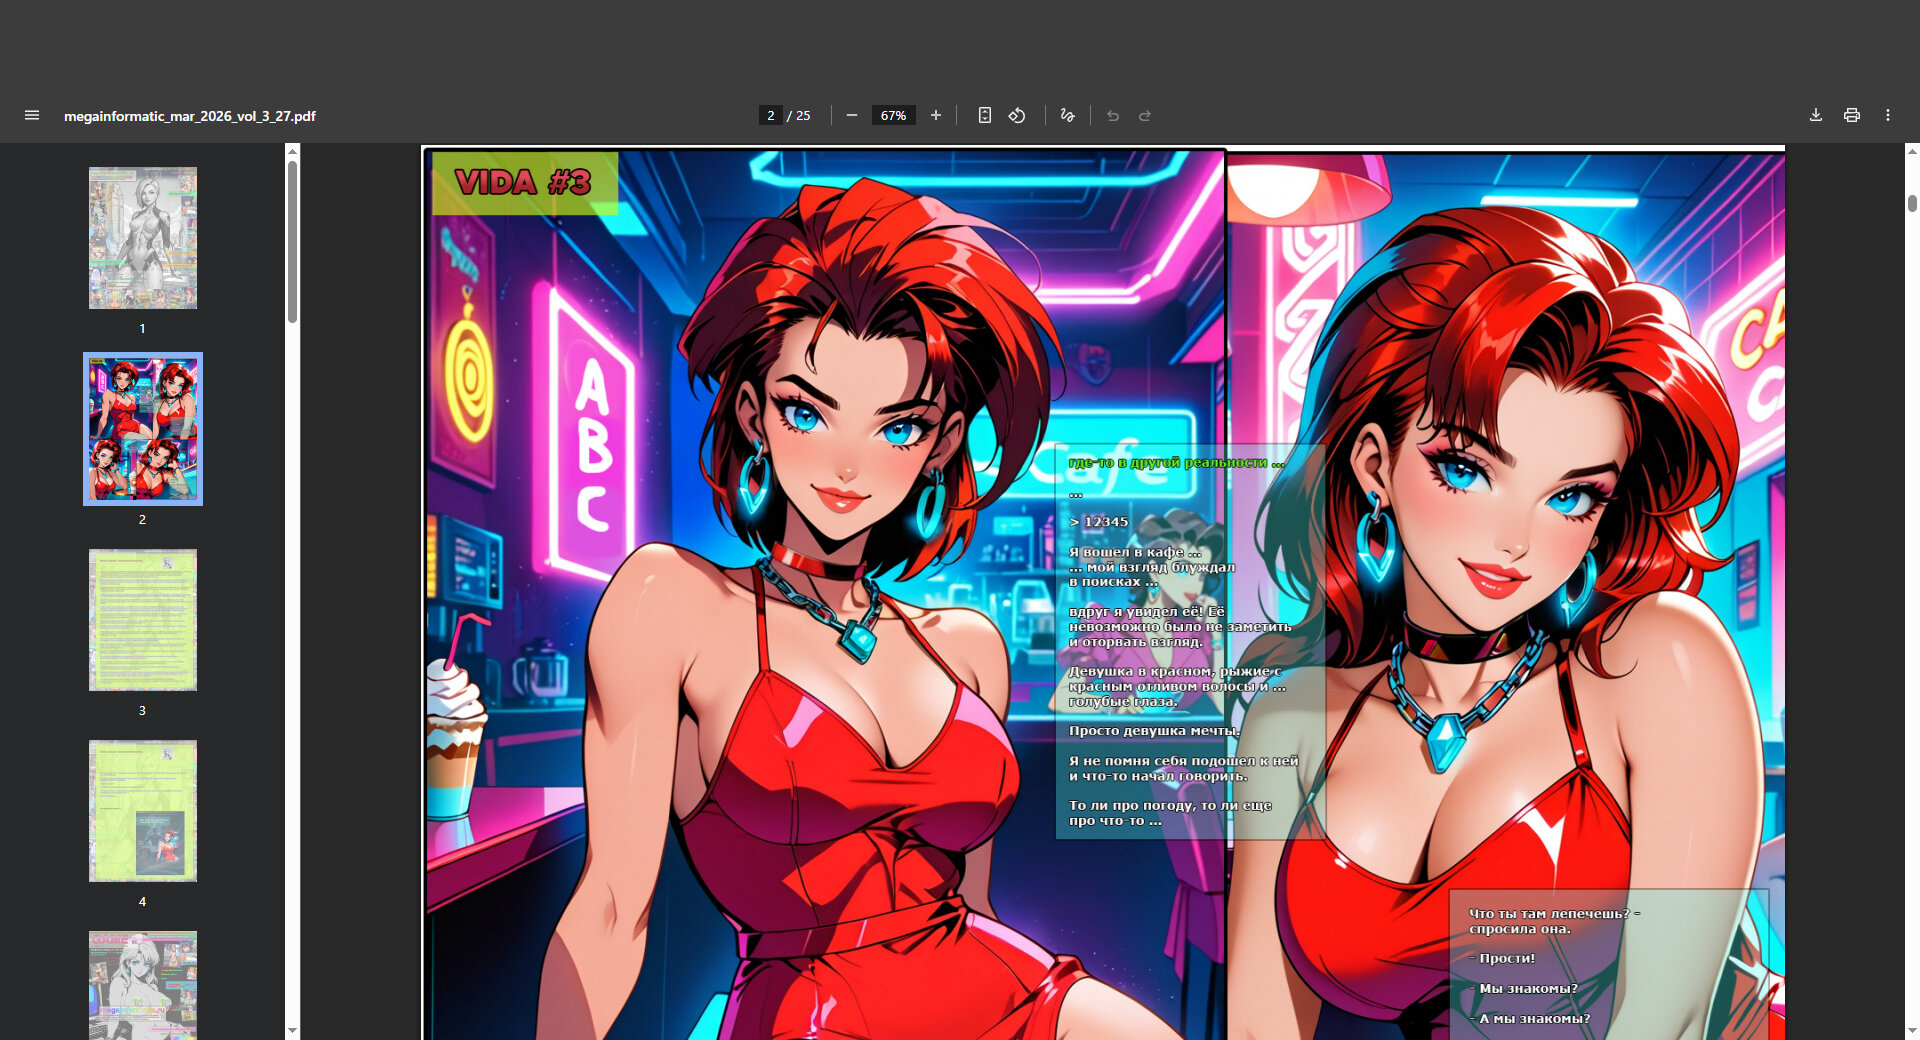
Task: Click the undo arrow icon
Action: click(1113, 116)
